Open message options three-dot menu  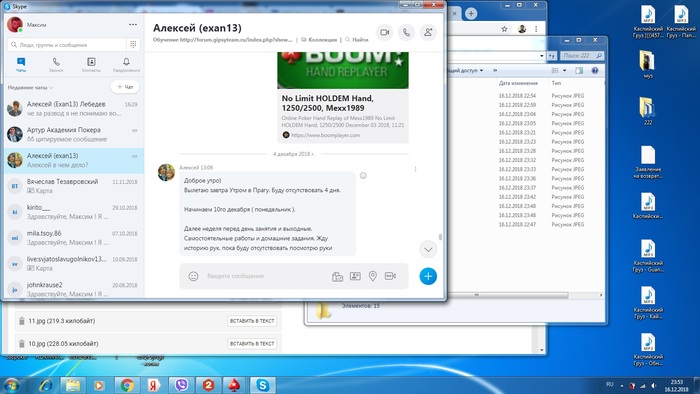pos(415,169)
